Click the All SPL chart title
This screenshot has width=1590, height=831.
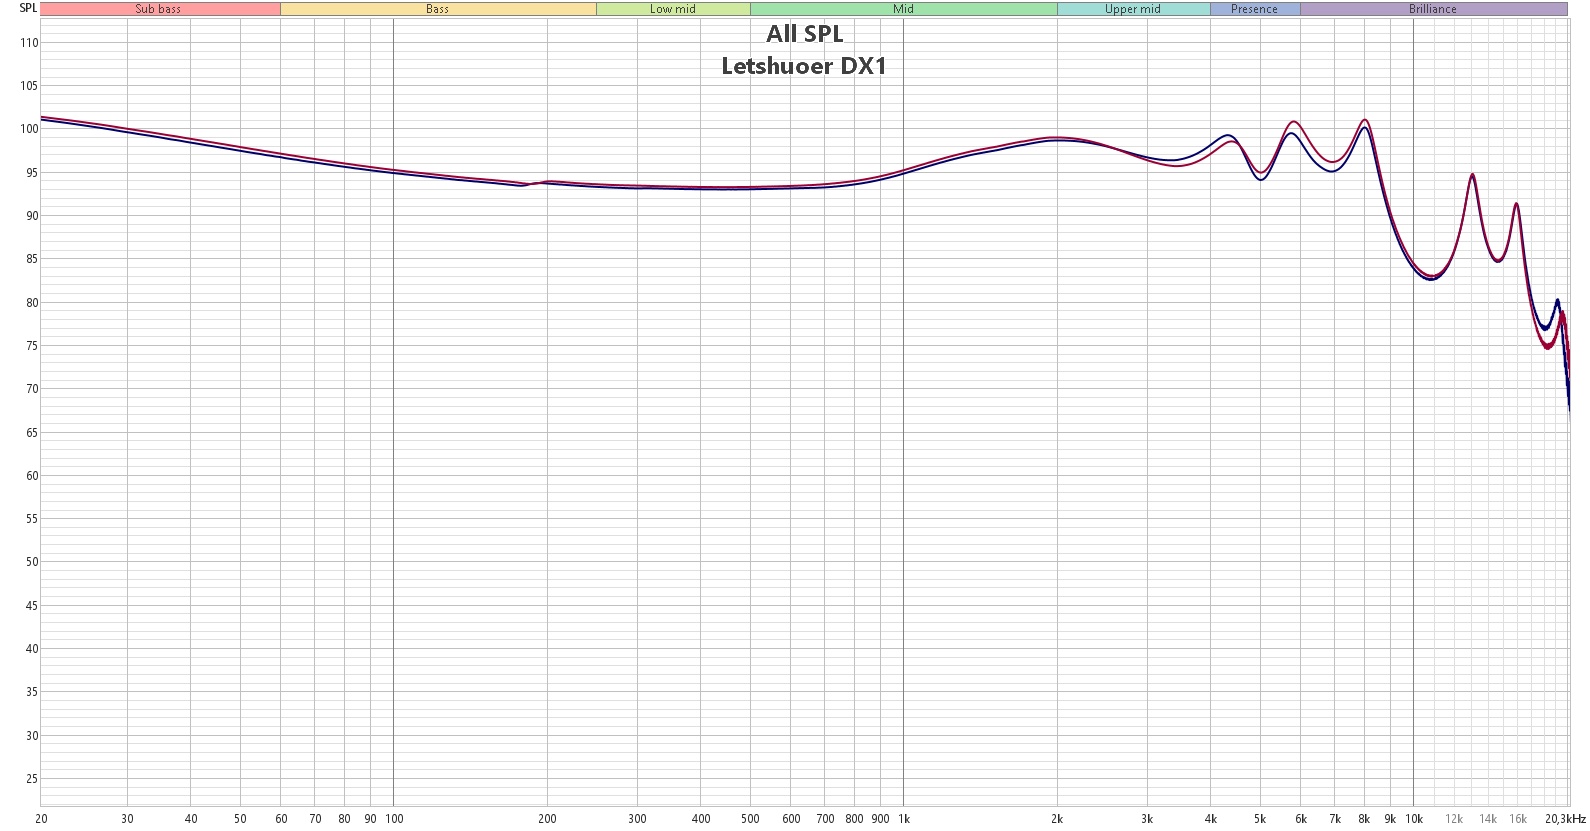[805, 34]
